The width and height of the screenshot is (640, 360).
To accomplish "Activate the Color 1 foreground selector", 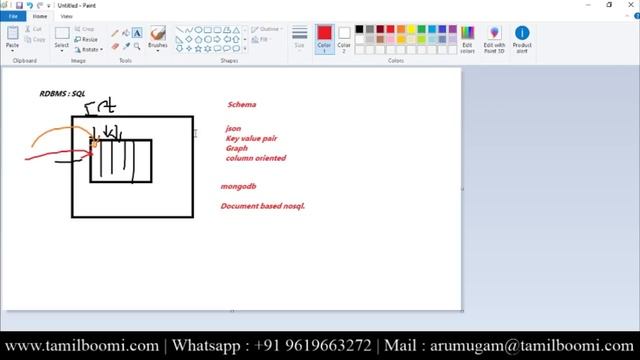I will point(324,39).
